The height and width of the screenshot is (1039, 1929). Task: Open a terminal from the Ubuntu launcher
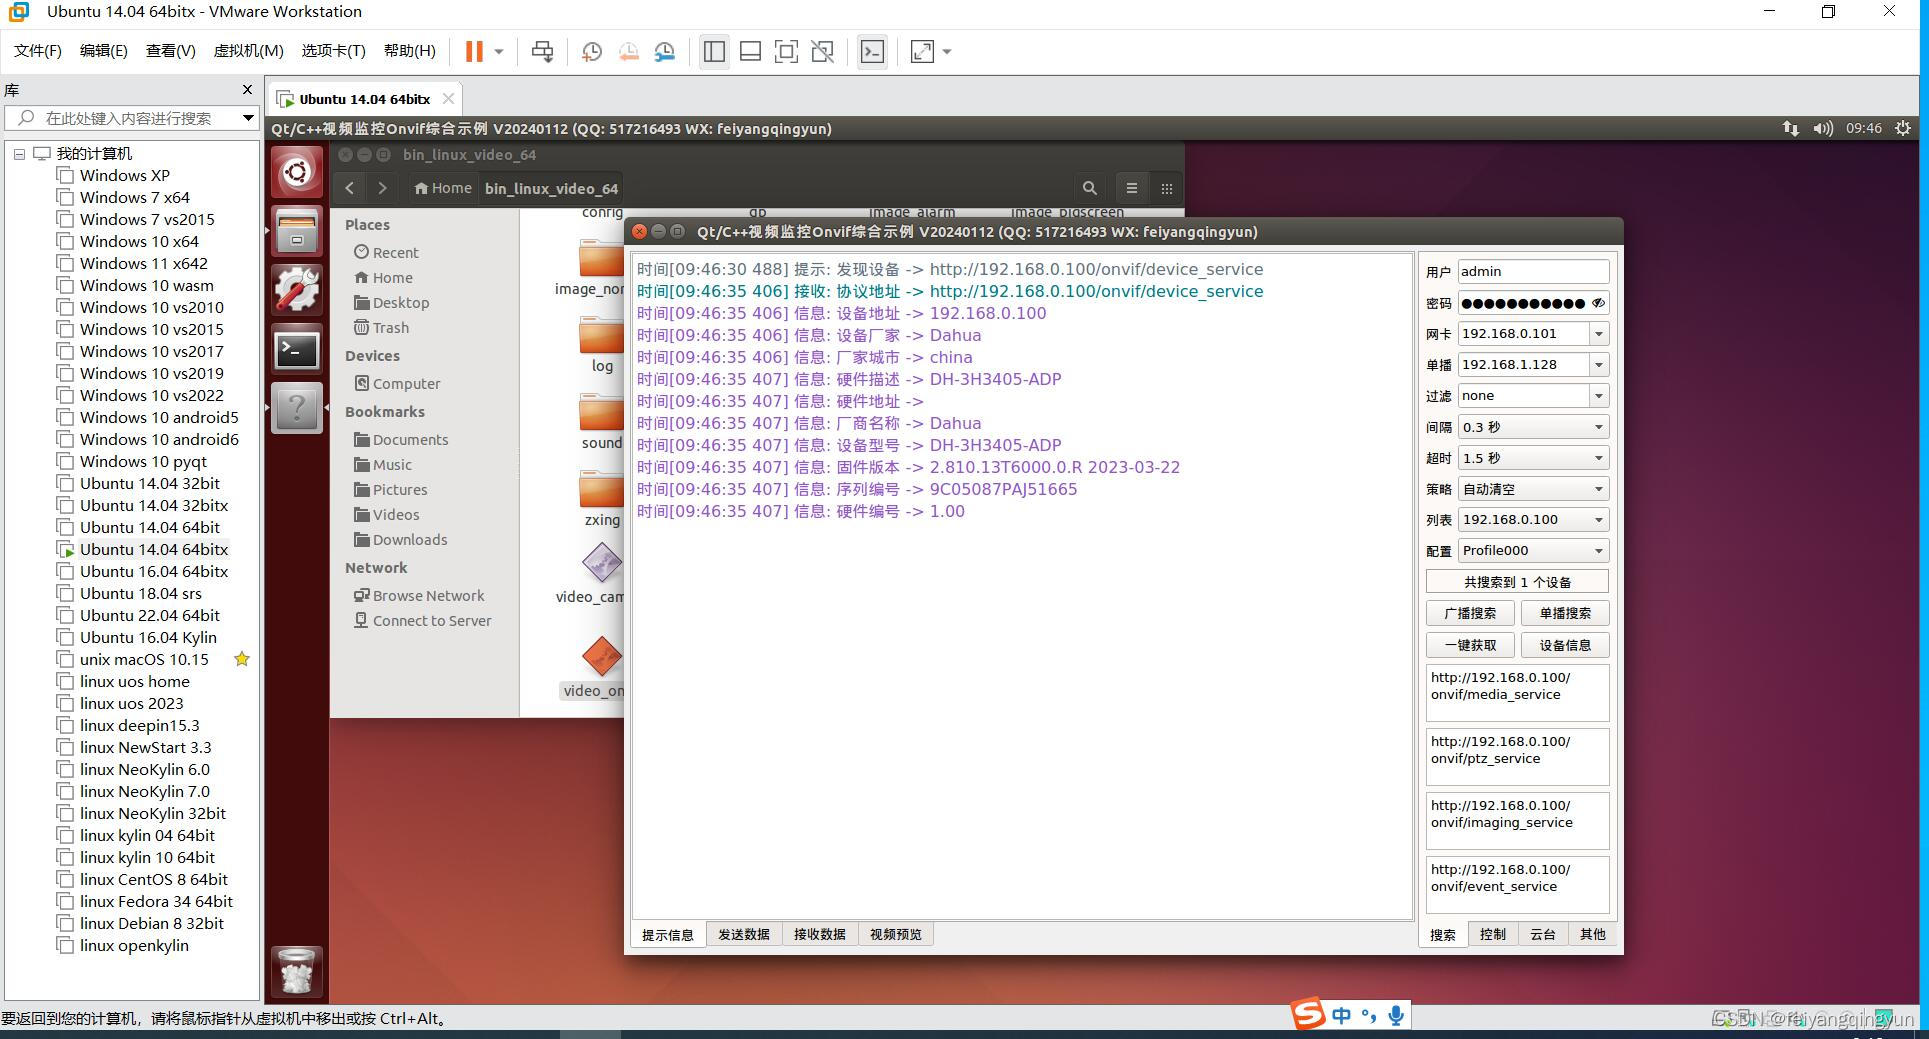tap(296, 349)
